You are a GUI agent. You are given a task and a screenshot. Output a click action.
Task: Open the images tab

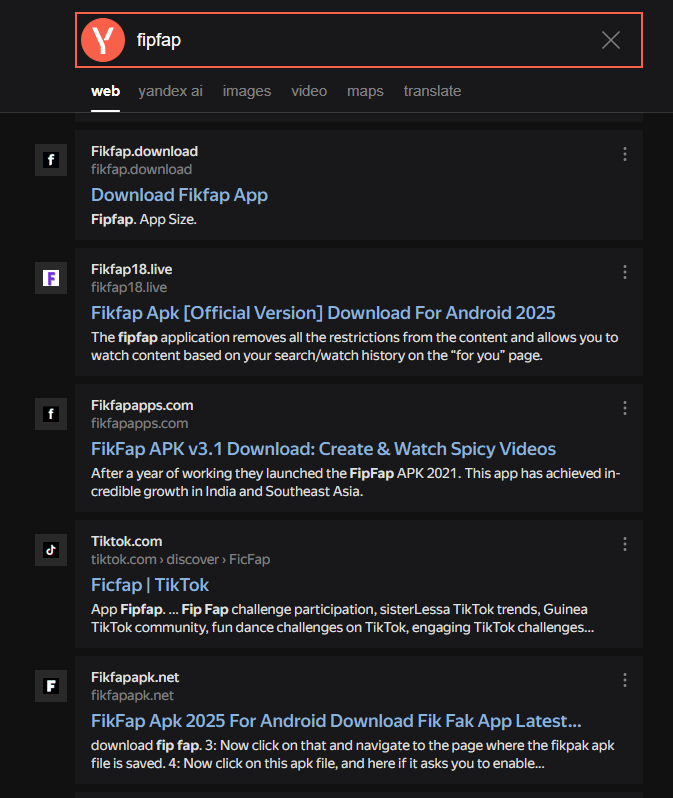[247, 91]
